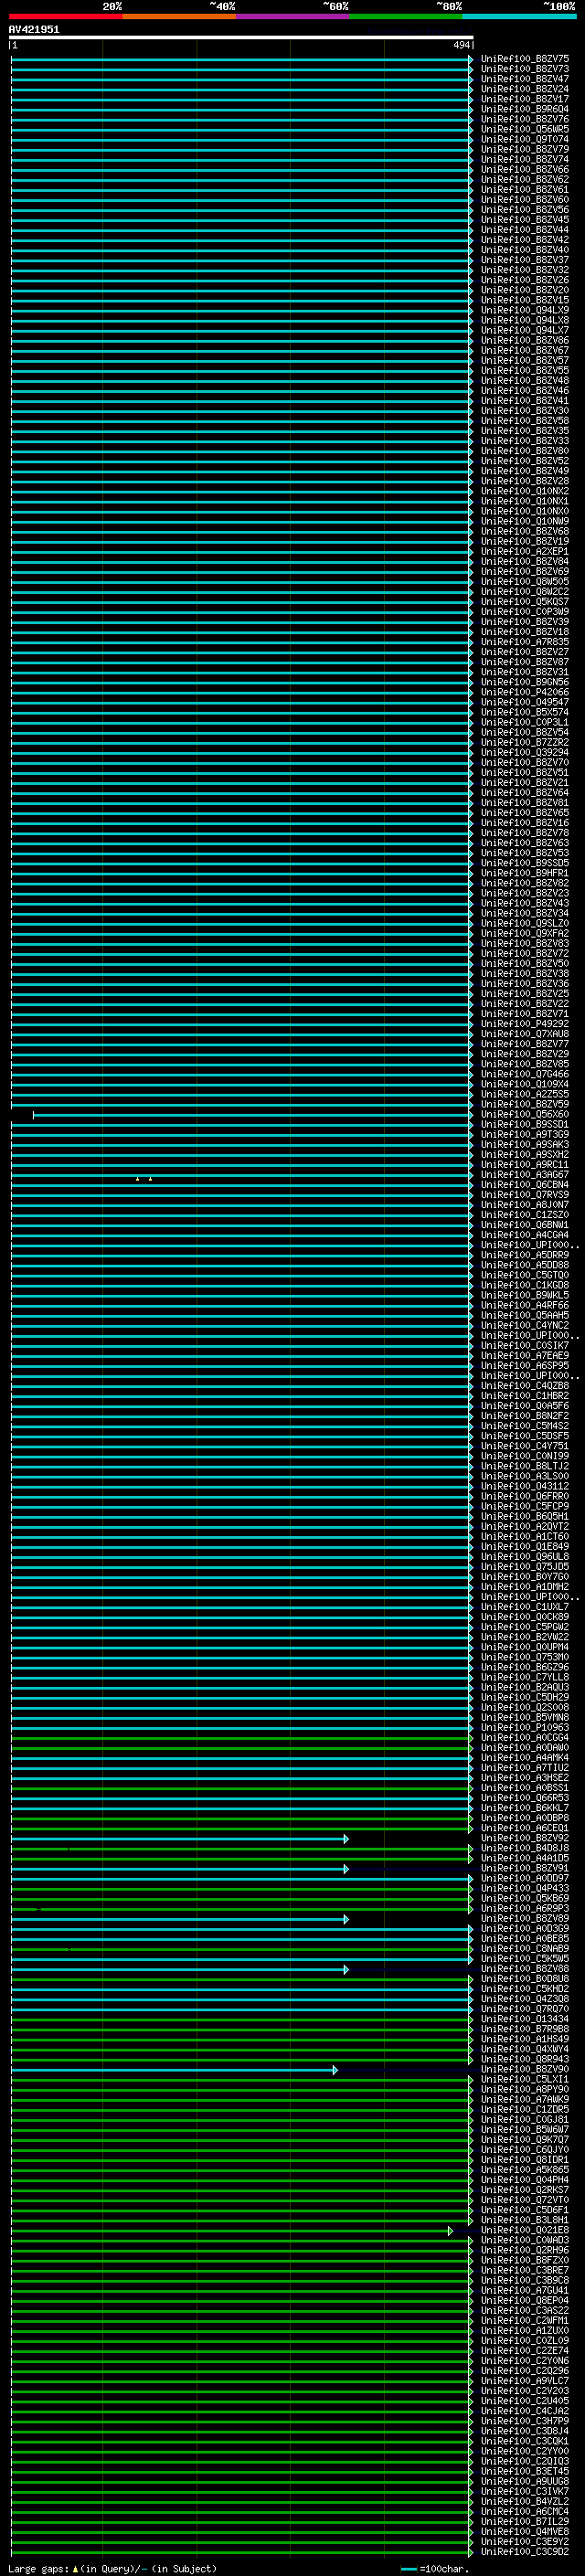585x2576 pixels.
Task: Click label UniRef100_A6CEQ1
Action: [x=525, y=1828]
